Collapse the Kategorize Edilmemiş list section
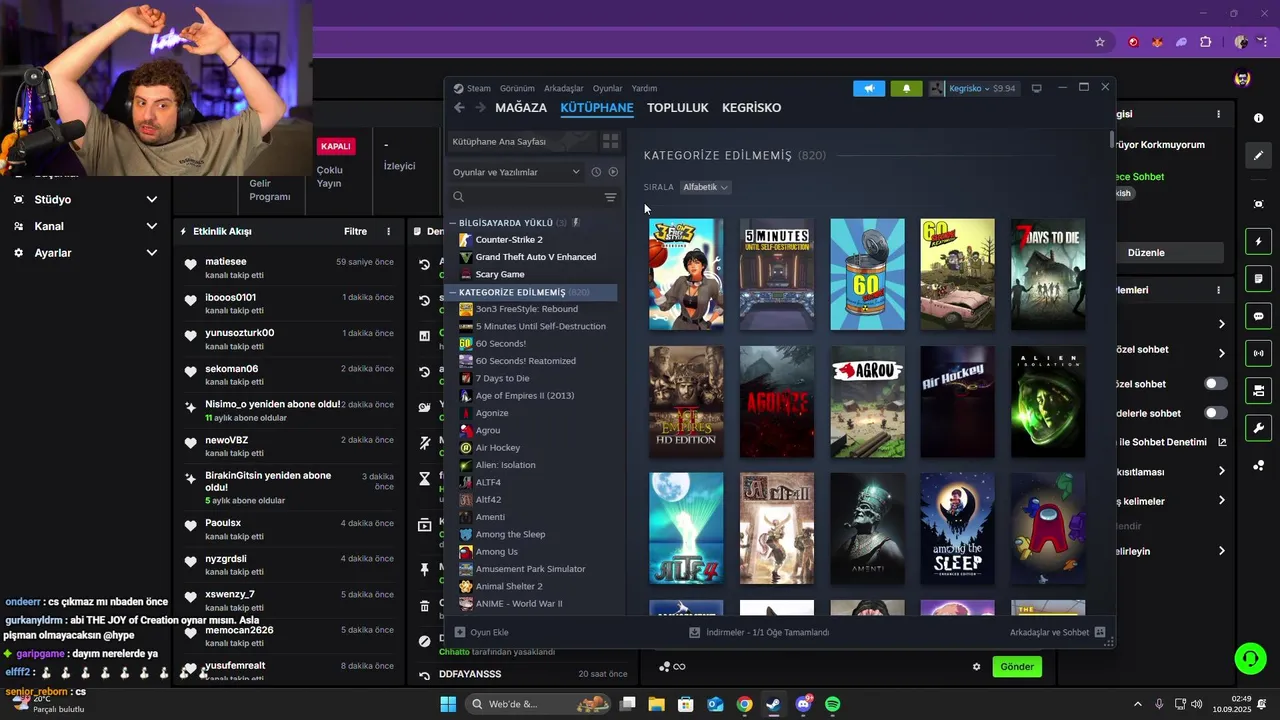 [x=453, y=292]
